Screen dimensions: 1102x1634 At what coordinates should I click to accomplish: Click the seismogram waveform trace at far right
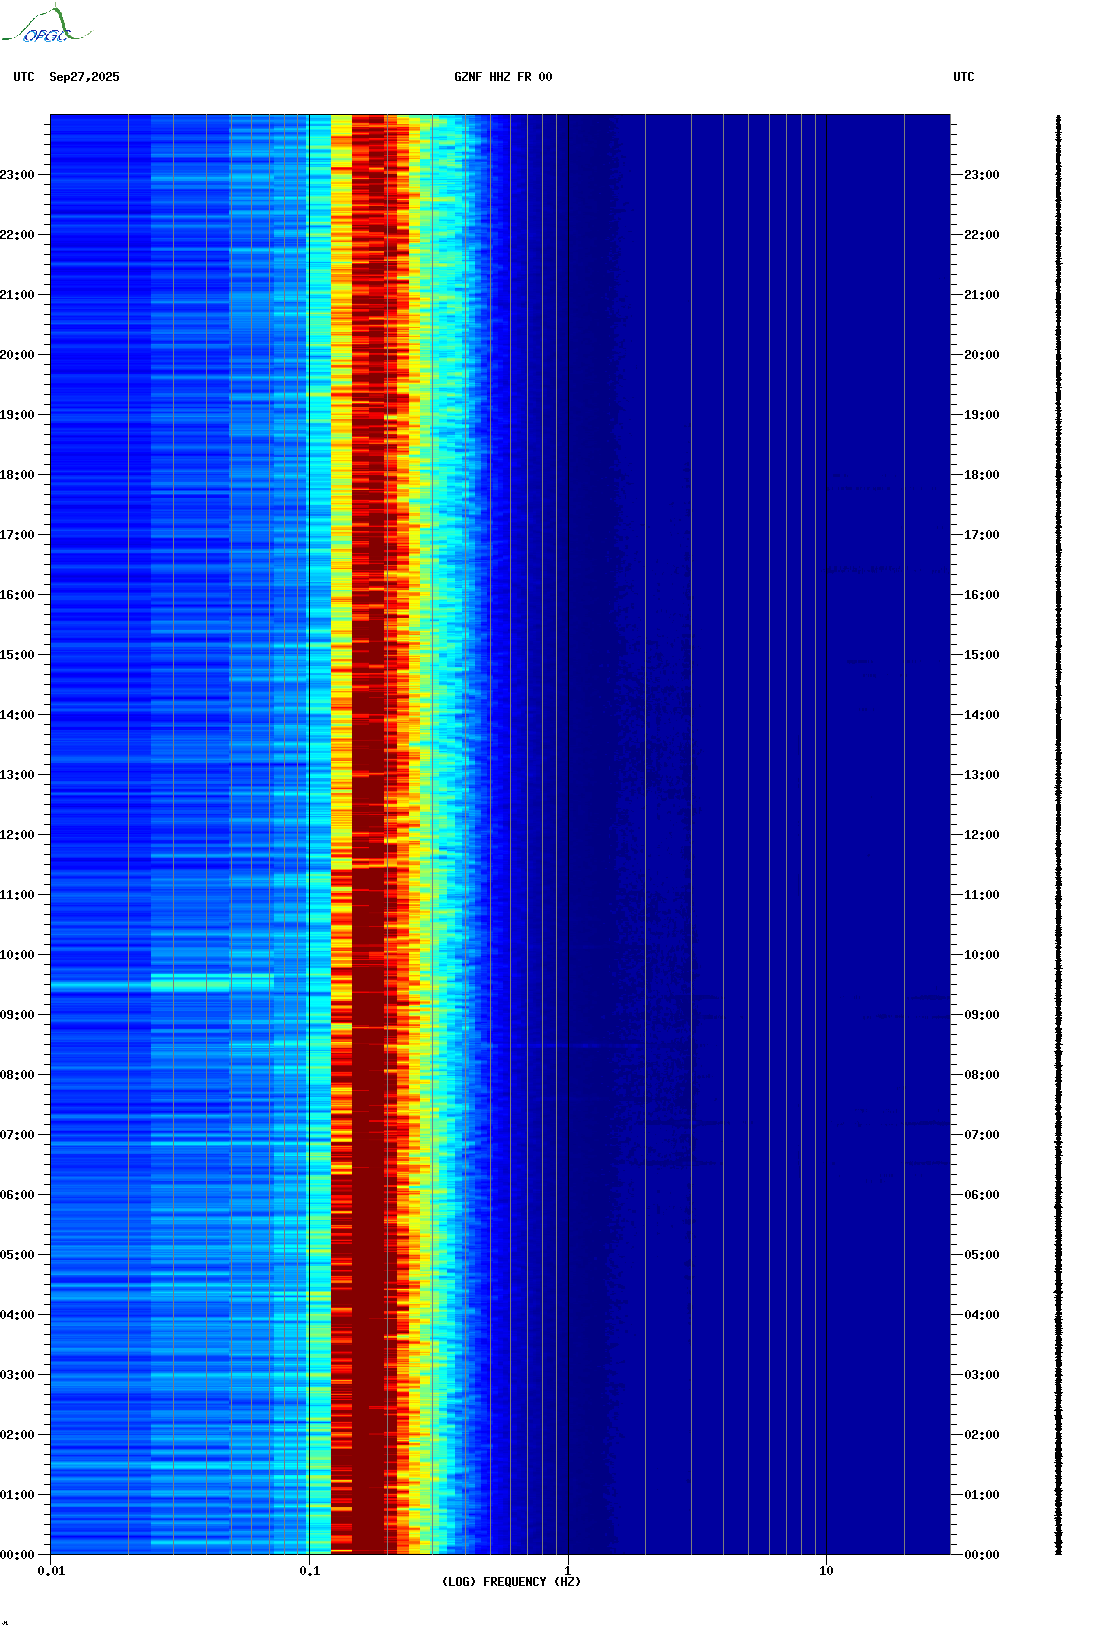click(1058, 835)
